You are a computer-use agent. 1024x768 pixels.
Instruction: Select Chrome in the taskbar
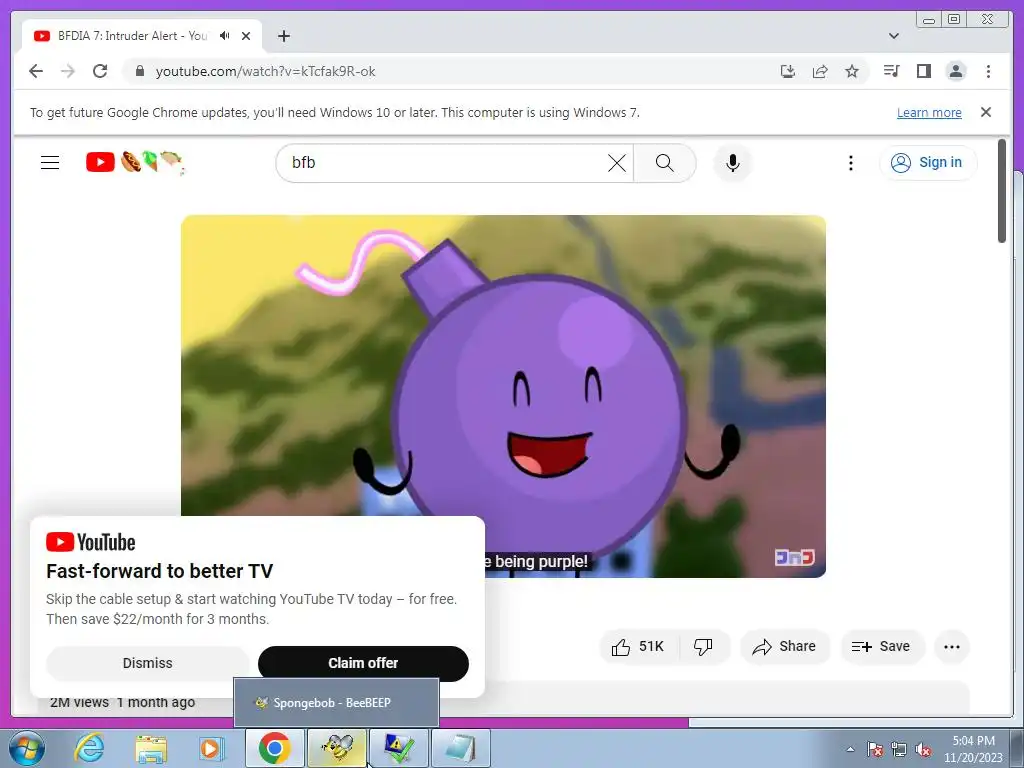(274, 748)
